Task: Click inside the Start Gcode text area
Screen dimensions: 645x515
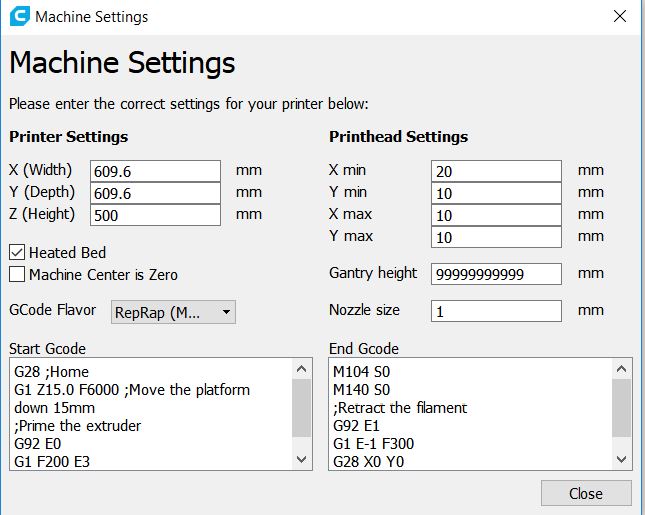Action: tap(150, 413)
